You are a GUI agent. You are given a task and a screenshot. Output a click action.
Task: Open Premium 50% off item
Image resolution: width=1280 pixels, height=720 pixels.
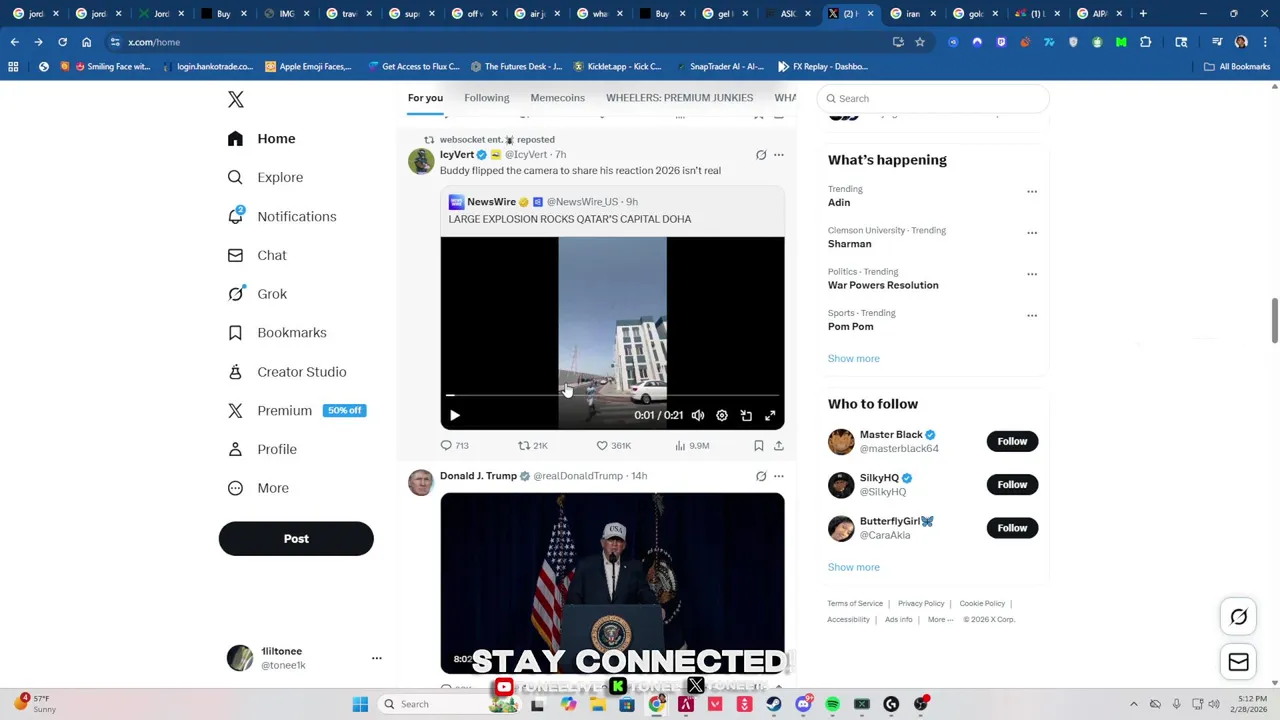click(296, 410)
